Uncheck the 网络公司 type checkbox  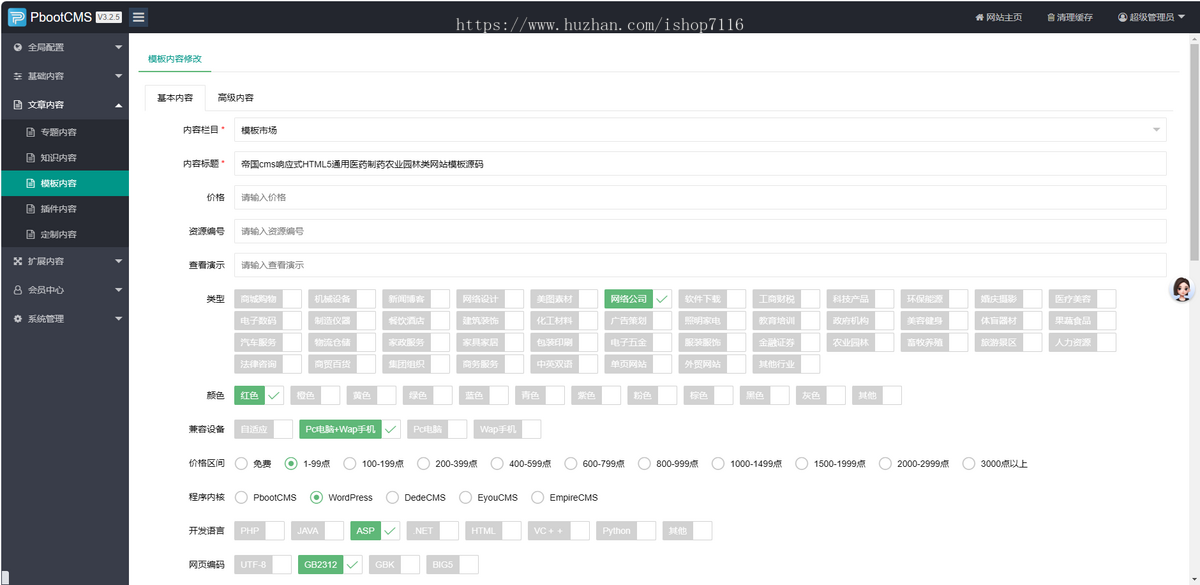638,299
